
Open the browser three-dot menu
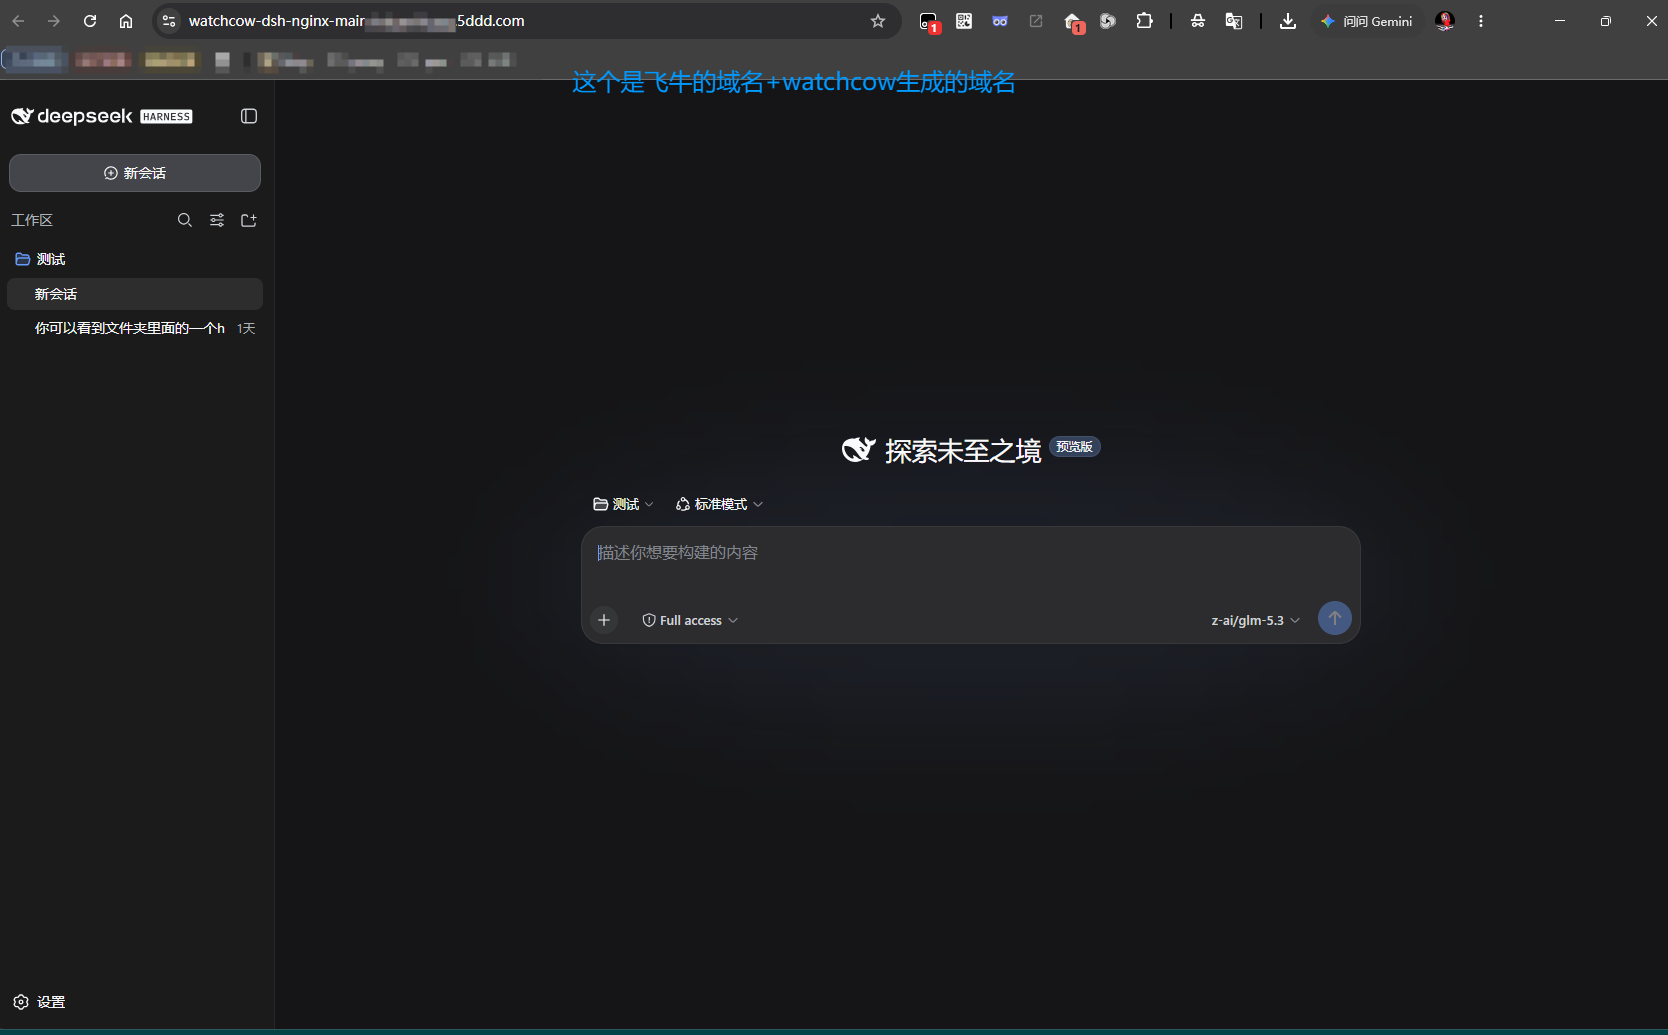[x=1481, y=21]
